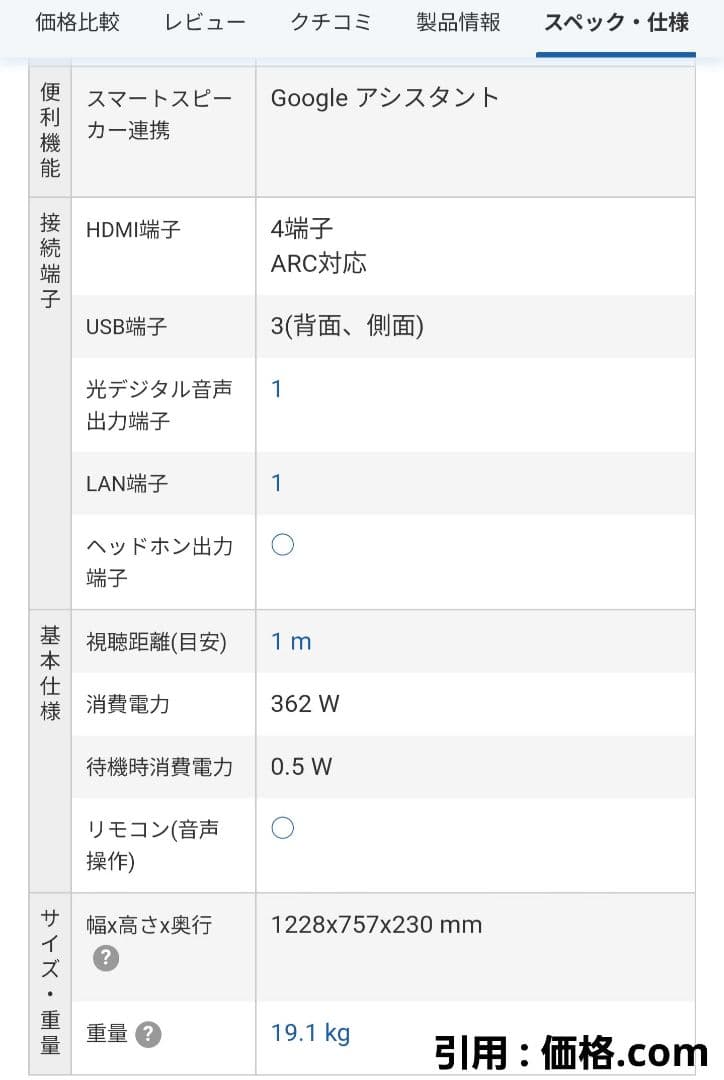724x1080 pixels.
Task: Select the 製品情報 tab
Action: point(458,22)
